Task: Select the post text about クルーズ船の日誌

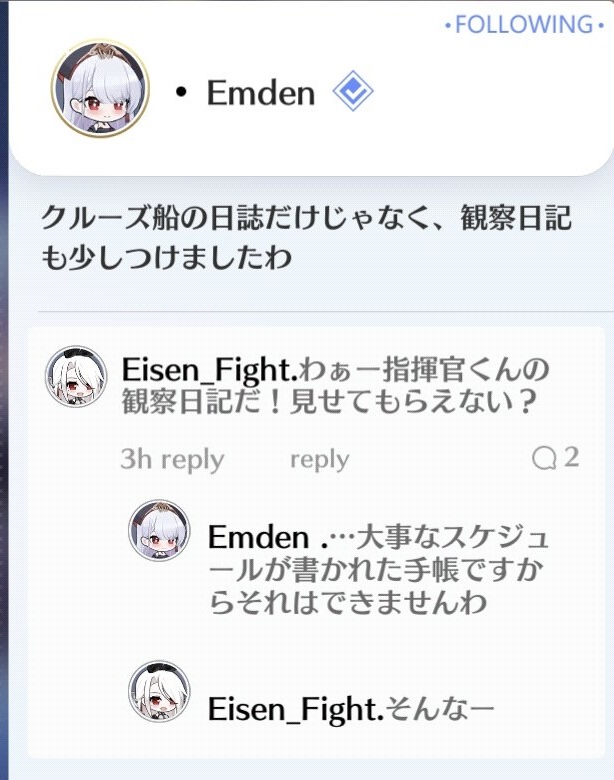Action: [306, 237]
